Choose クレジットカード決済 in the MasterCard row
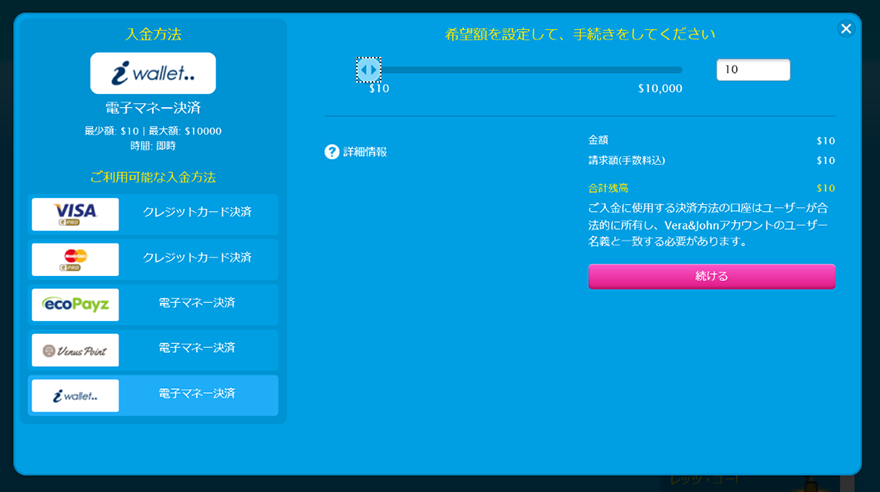This screenshot has width=880, height=492. tap(197, 258)
